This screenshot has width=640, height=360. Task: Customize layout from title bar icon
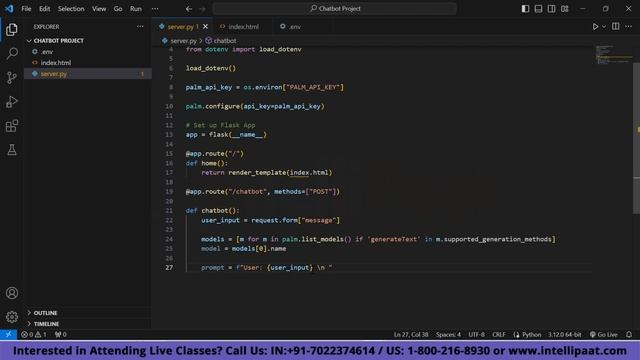pyautogui.click(x=564, y=9)
